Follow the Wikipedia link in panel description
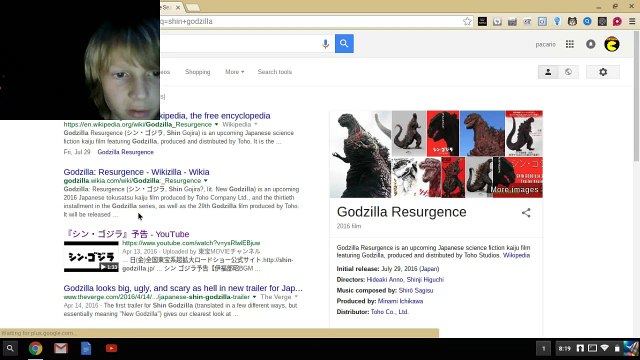Viewport: 640px width, 360px height. click(x=516, y=256)
